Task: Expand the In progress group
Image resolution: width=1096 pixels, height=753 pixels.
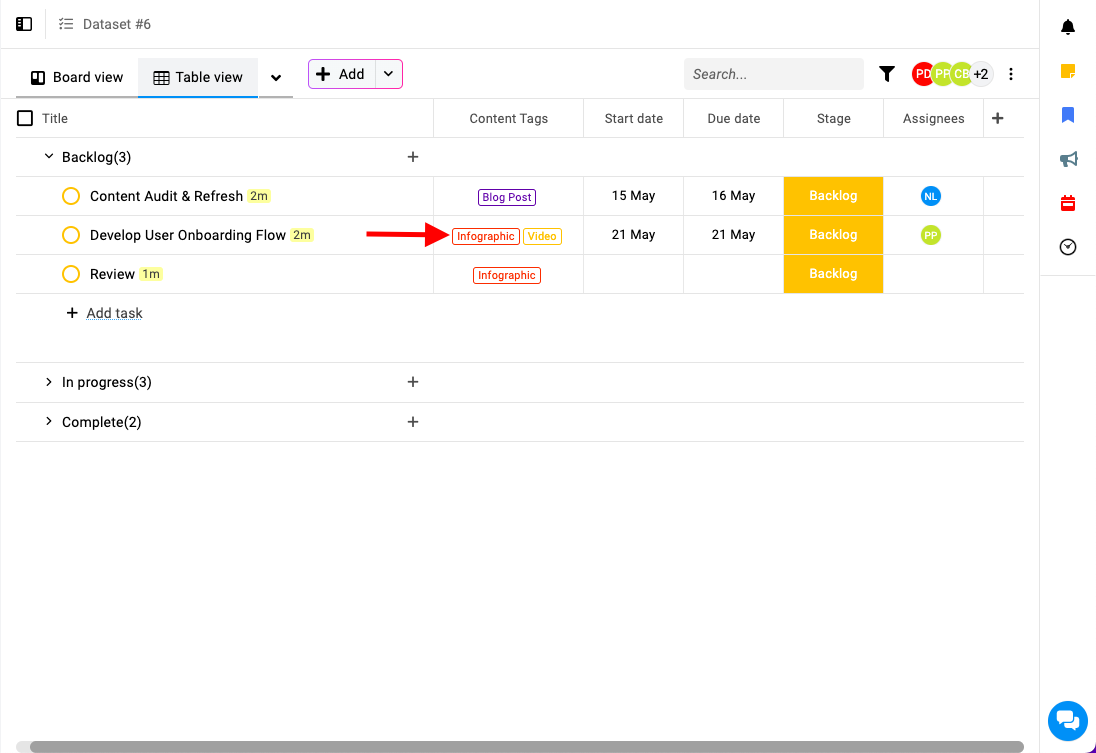Action: tap(48, 382)
